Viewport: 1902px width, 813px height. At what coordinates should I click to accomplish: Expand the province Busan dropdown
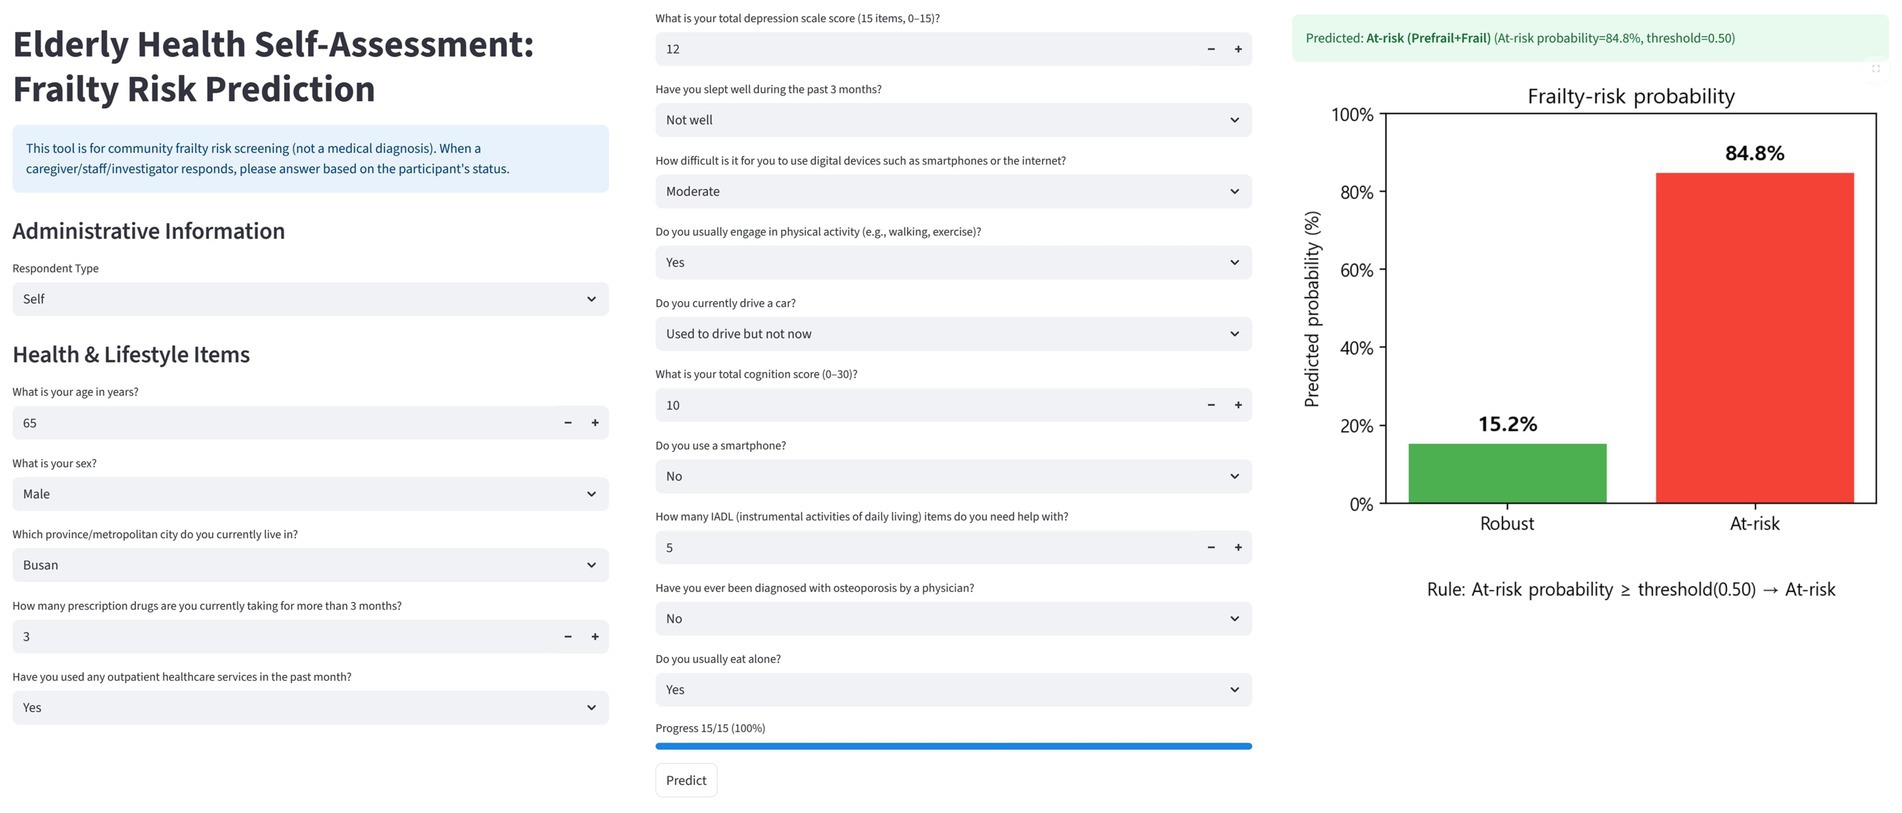[x=310, y=565]
